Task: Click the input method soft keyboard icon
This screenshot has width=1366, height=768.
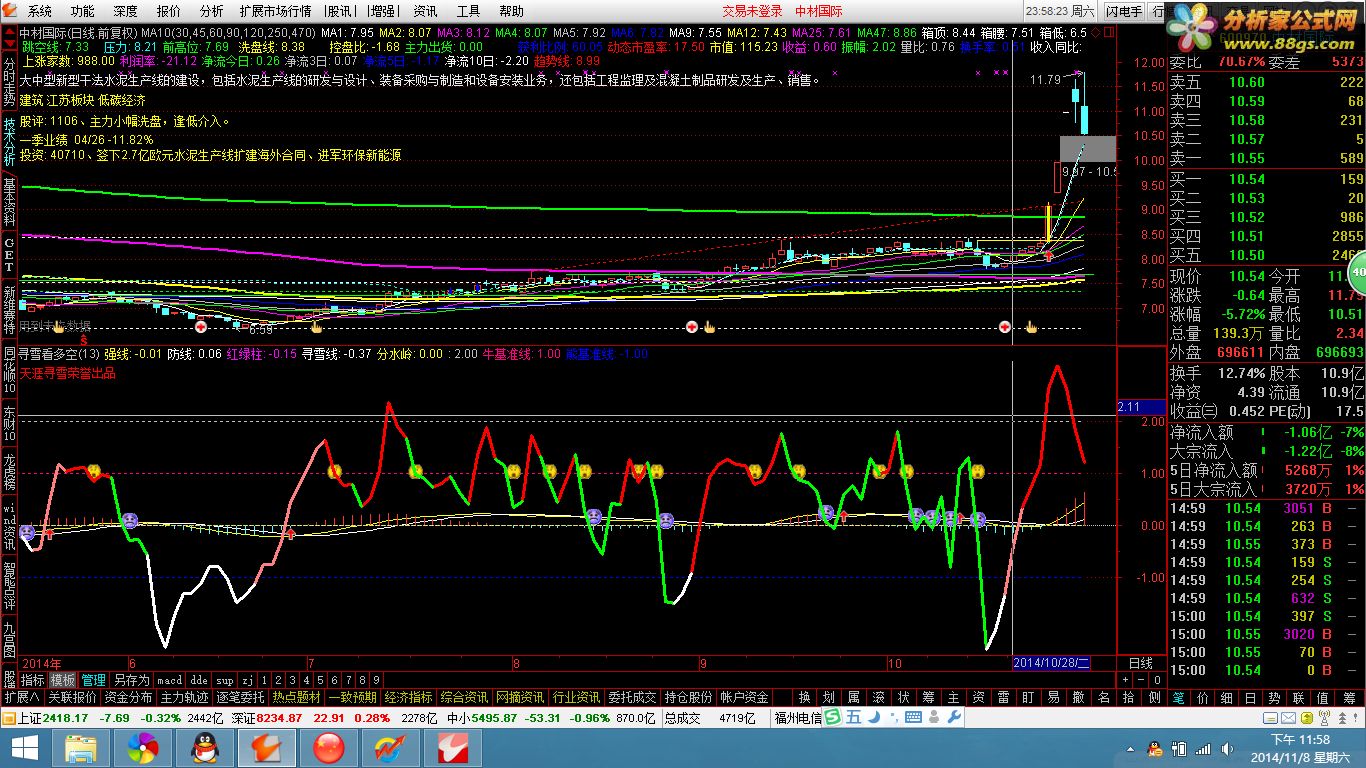Action: pos(913,717)
